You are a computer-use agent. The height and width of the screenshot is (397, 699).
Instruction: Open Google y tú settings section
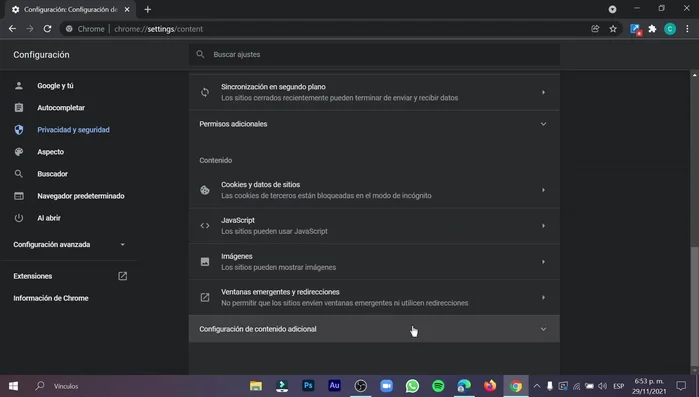55,86
